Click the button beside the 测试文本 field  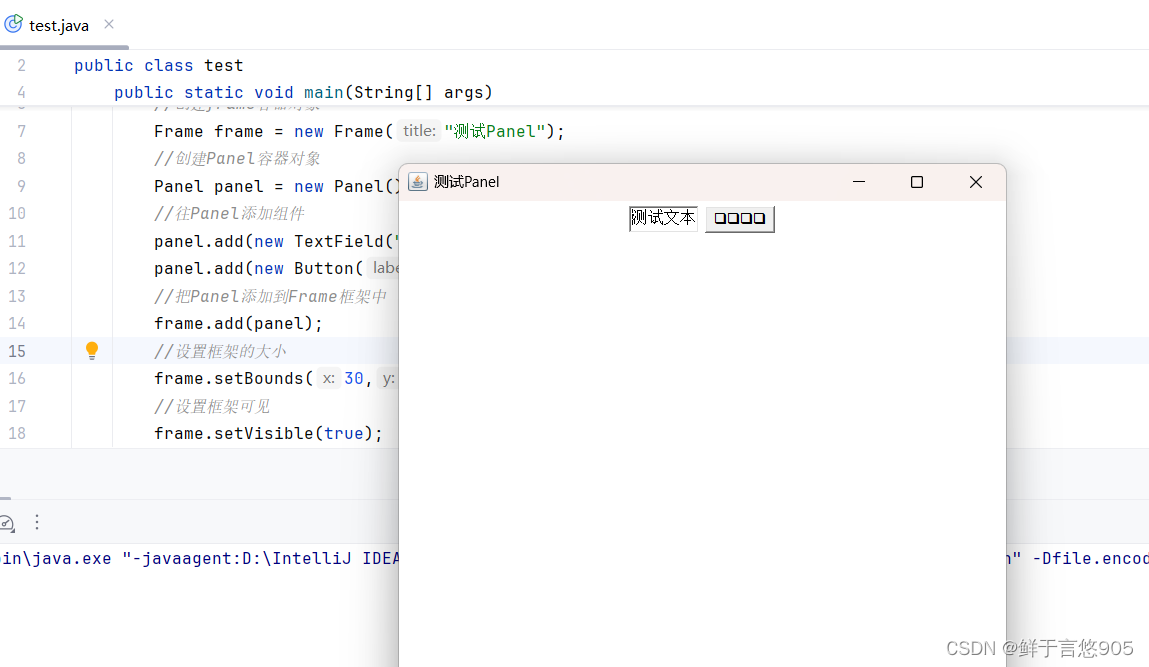click(739, 218)
